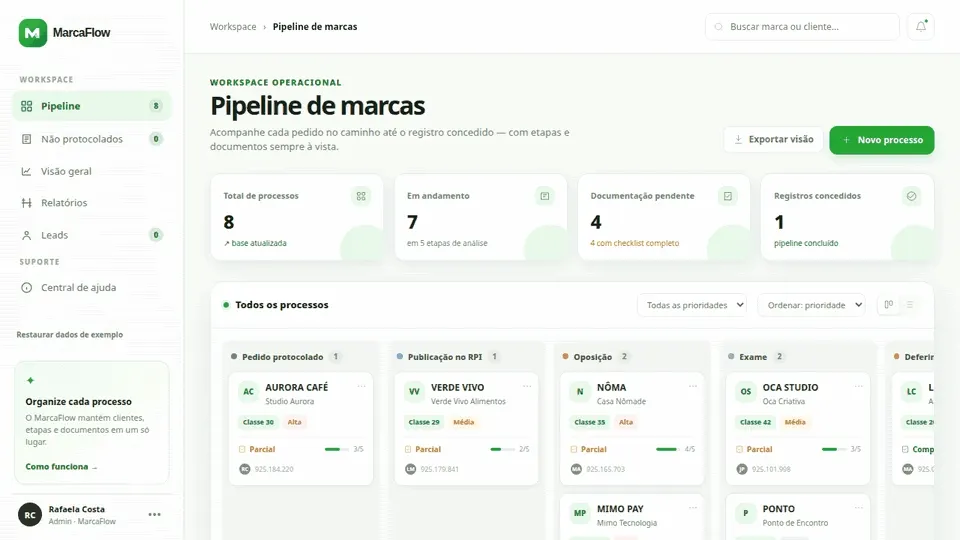960x540 pixels.
Task: Open the OCA STUDIO card options menu
Action: click(858, 386)
